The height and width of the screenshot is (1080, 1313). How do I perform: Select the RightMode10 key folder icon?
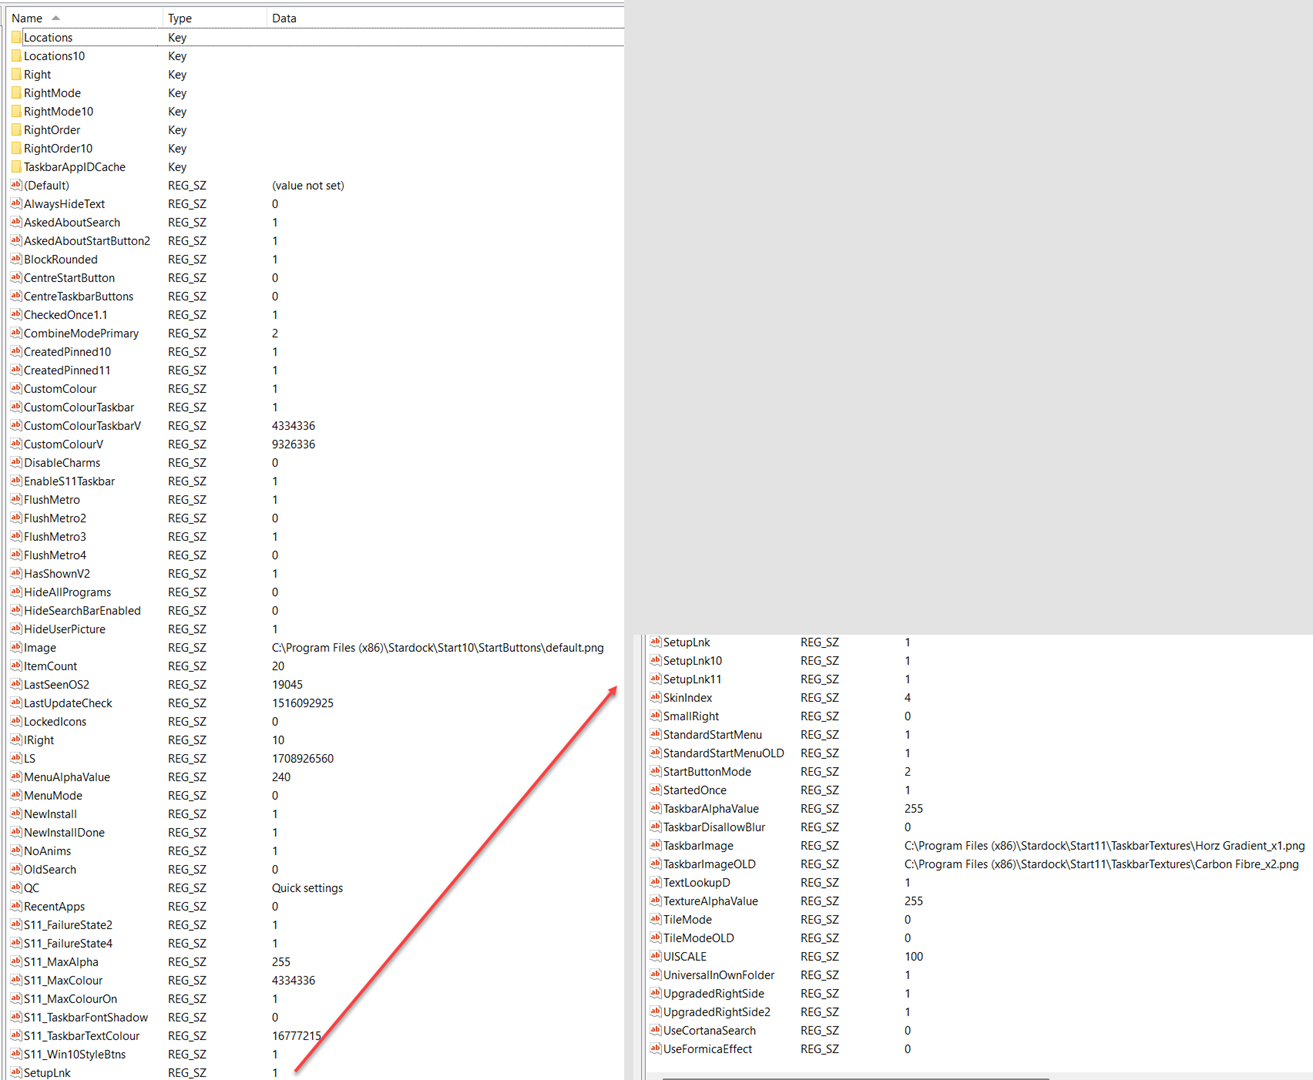pyautogui.click(x=16, y=112)
